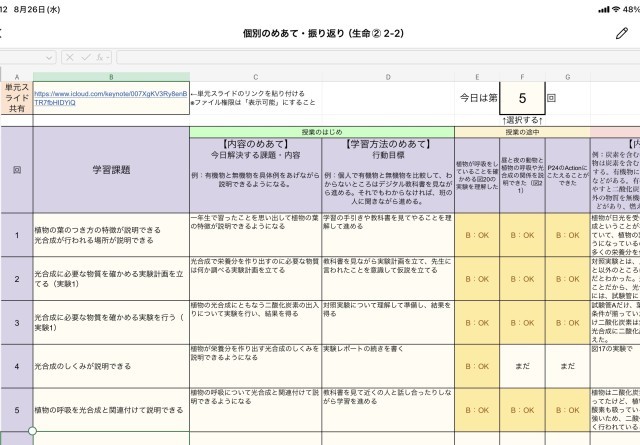The height and width of the screenshot is (445, 640).
Task: Select the 【内容のめあて】 heading cell
Action: [256, 175]
